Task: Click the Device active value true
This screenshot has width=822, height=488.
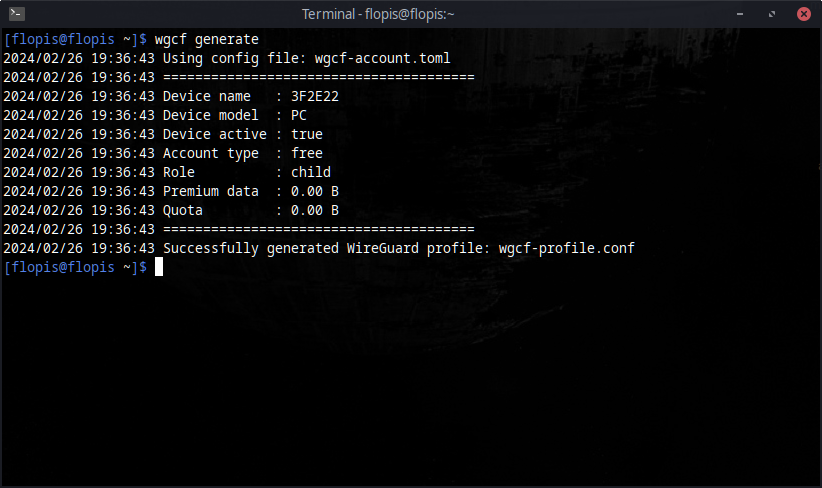Action: pyautogui.click(x=307, y=134)
